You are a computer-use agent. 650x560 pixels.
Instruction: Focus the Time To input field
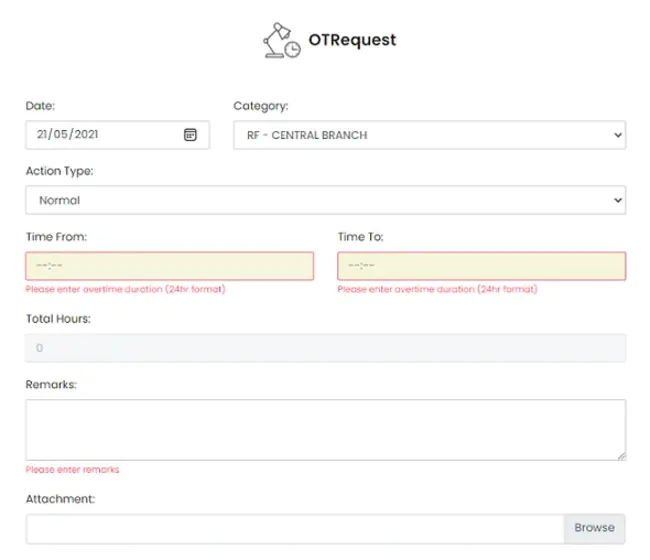481,266
